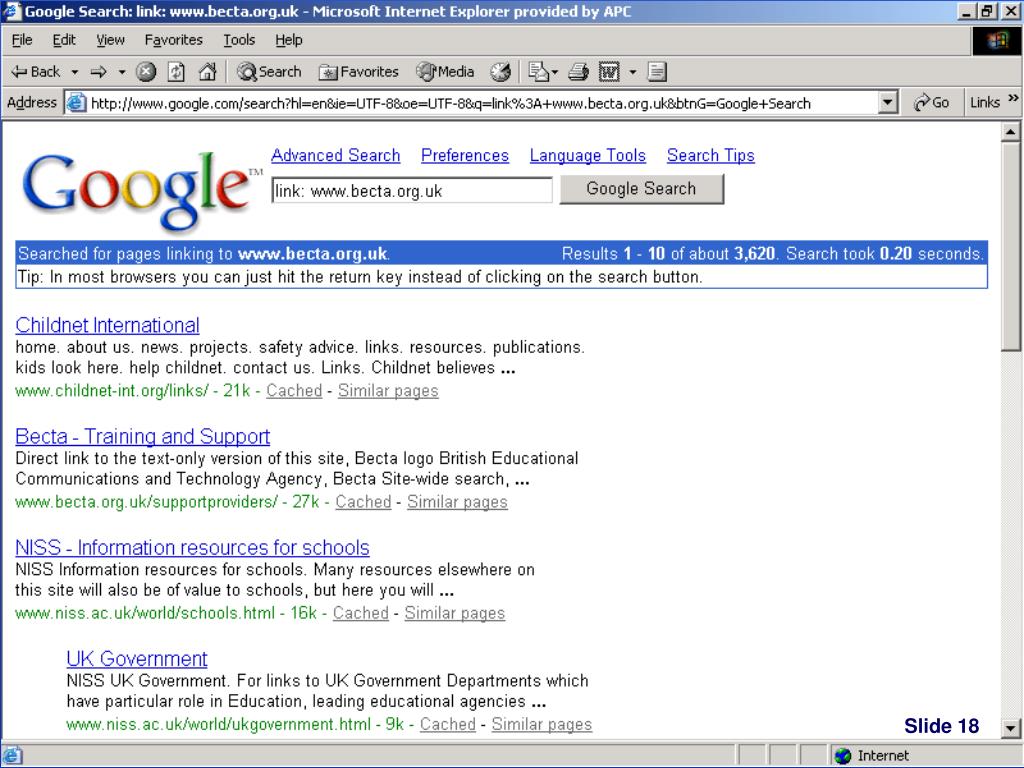Viewport: 1024px width, 768px height.
Task: Click the IE page icon in status bar
Action: point(12,756)
